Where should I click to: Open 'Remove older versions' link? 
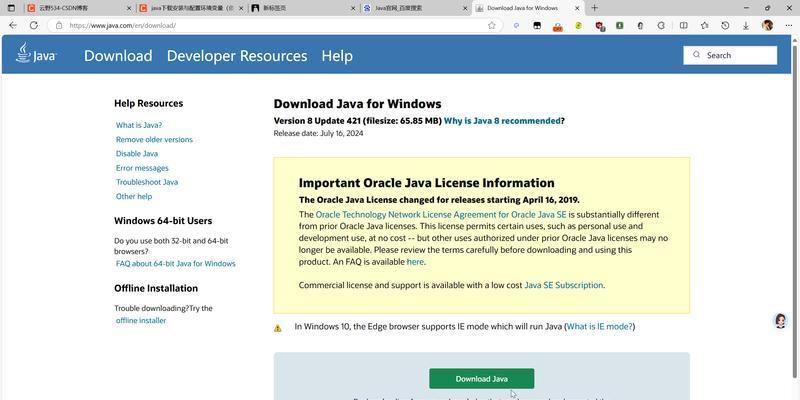[x=154, y=139]
